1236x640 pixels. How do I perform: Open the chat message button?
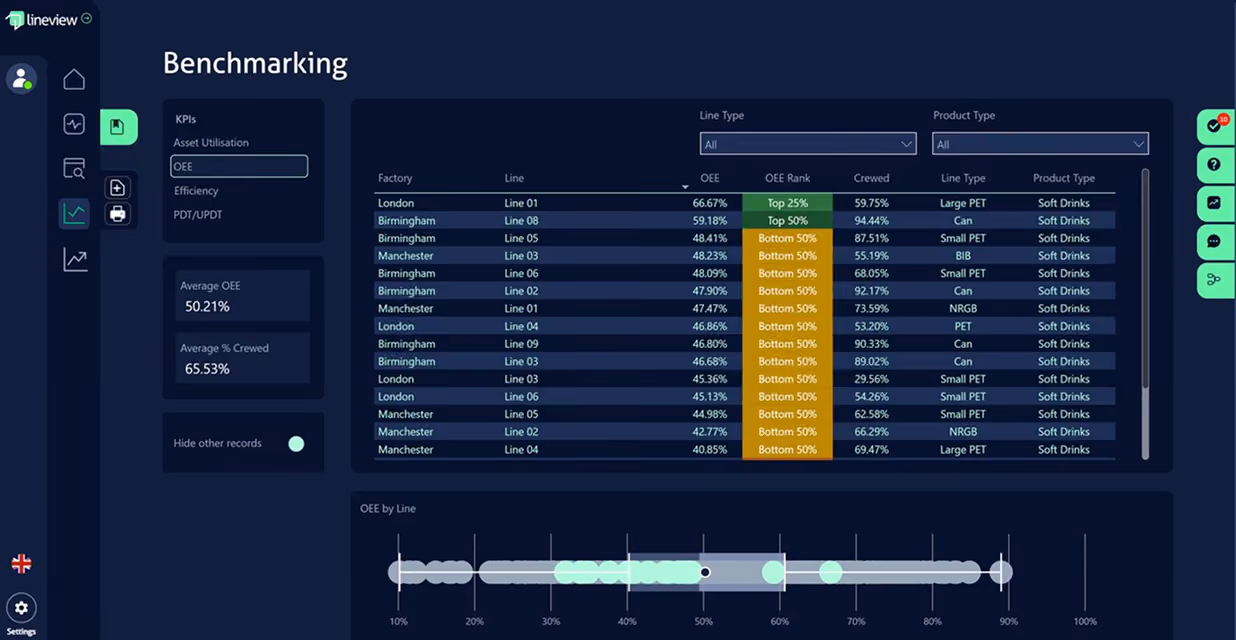[1215, 241]
